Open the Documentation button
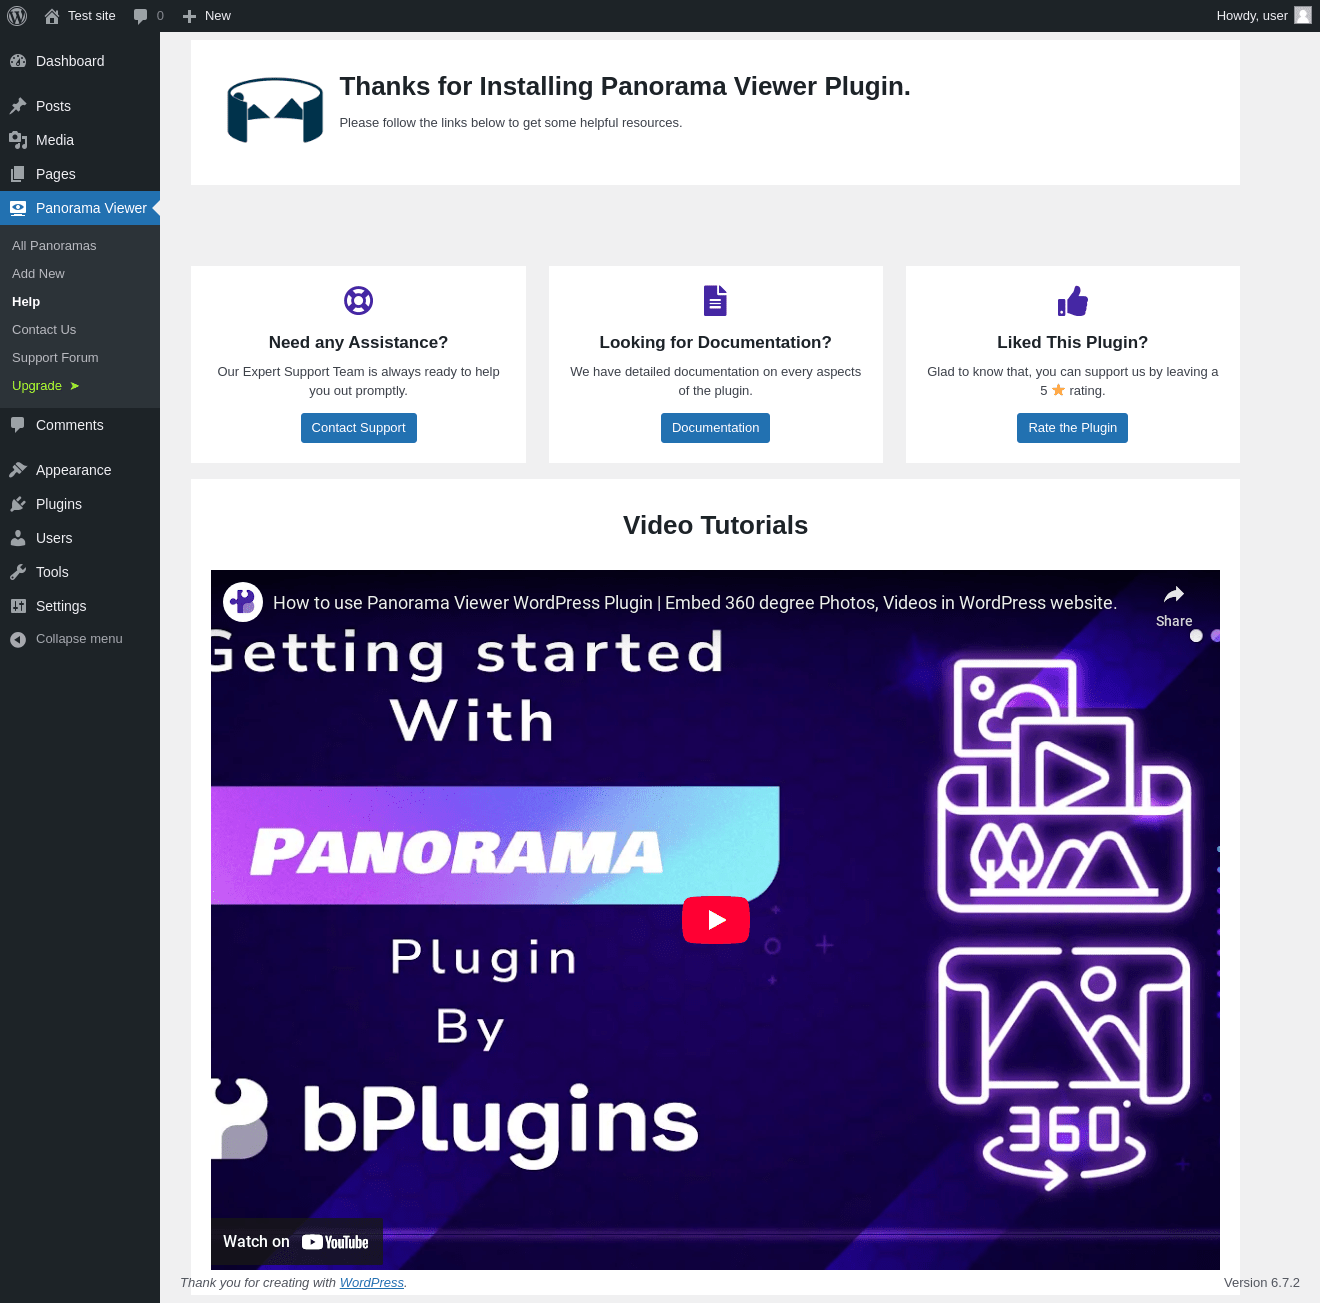Screen dimensions: 1320x1303 point(715,428)
